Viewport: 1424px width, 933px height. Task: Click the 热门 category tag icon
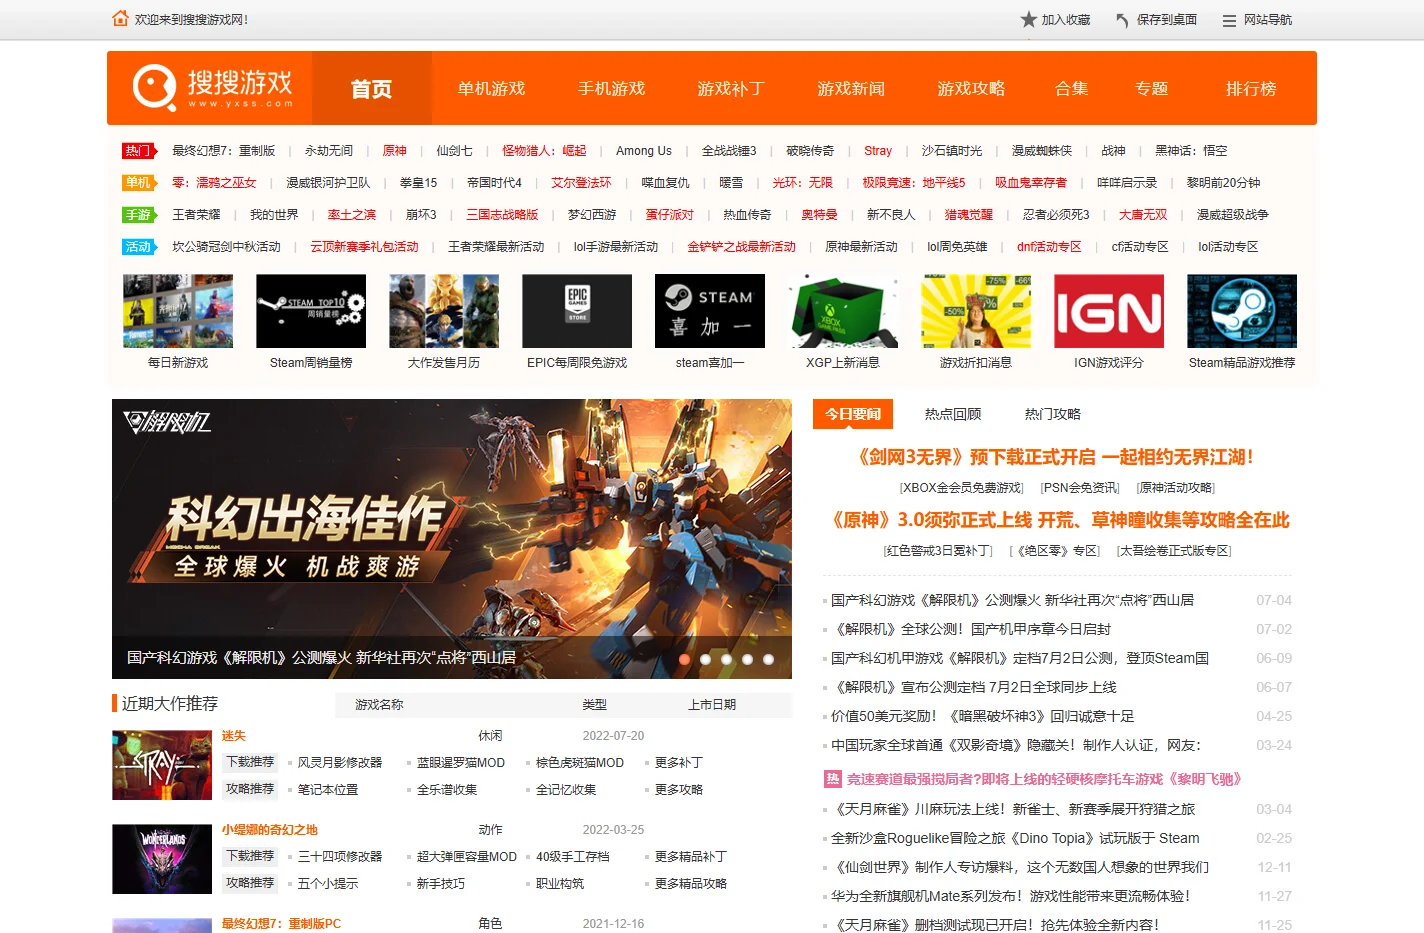pyautogui.click(x=140, y=151)
